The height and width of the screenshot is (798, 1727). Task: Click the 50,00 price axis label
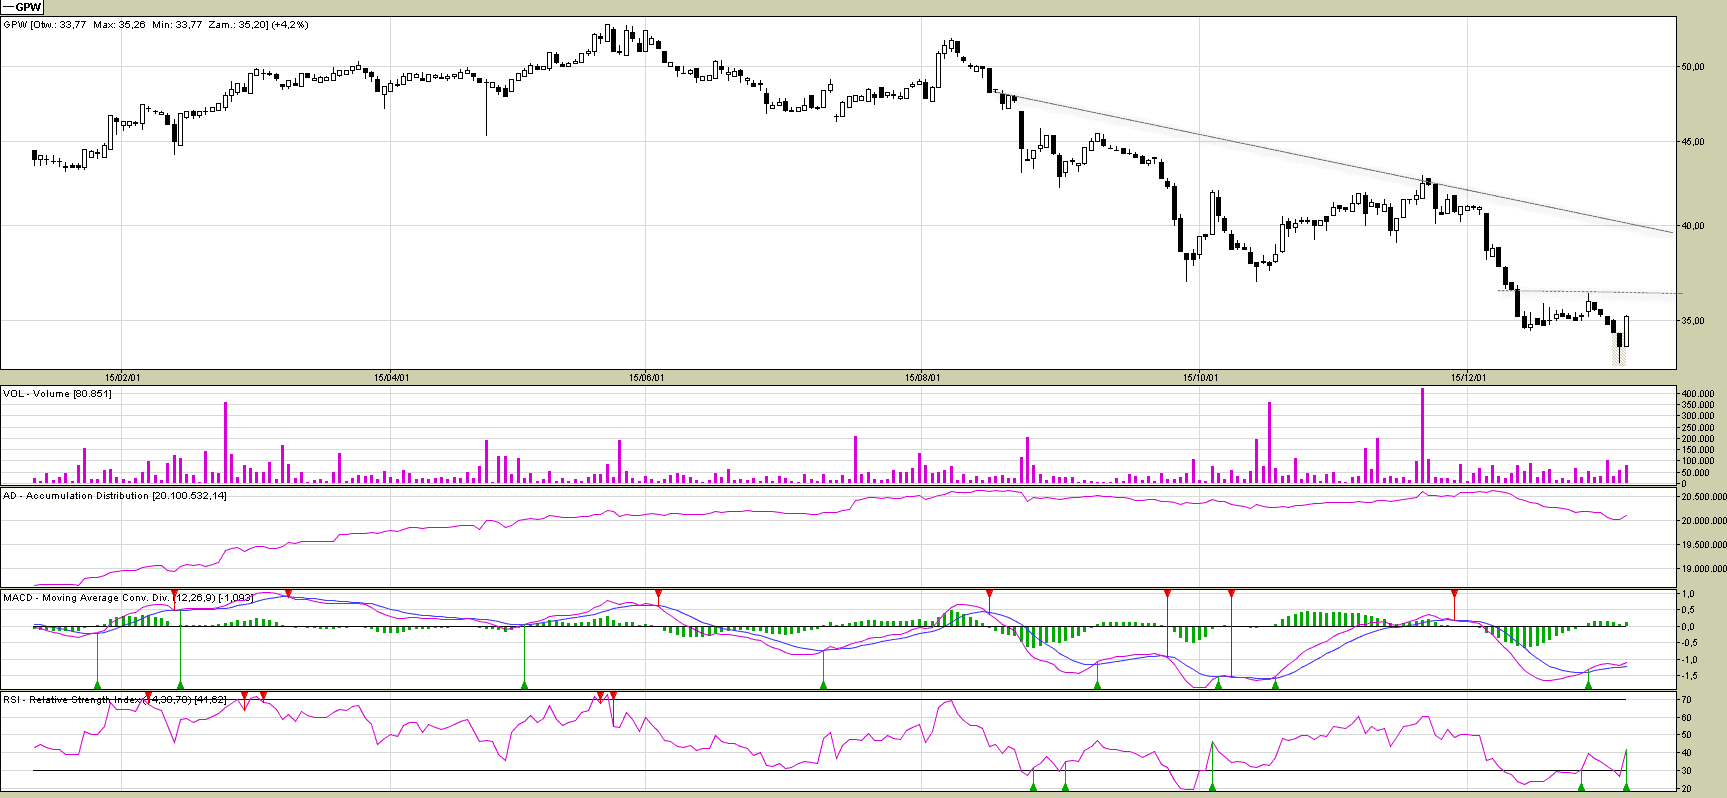click(x=1693, y=67)
